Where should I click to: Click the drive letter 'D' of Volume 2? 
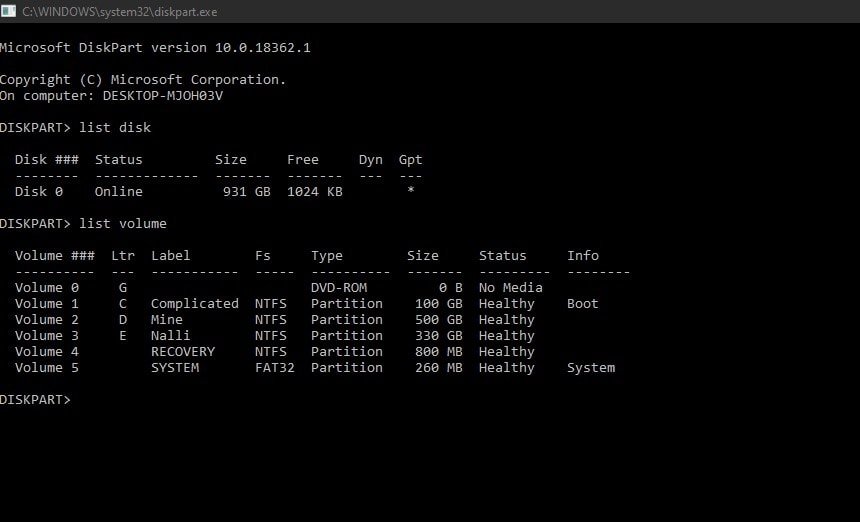123,320
